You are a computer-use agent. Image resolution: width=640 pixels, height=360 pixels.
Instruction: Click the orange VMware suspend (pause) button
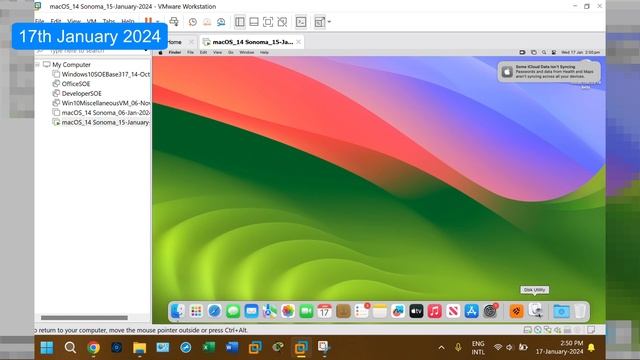tap(148, 20)
